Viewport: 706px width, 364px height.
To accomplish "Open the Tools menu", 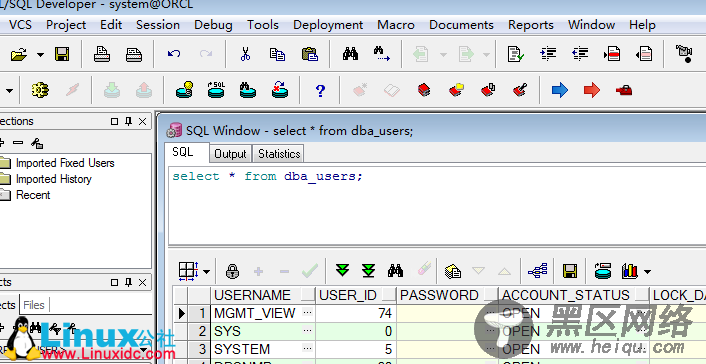I will pos(263,25).
